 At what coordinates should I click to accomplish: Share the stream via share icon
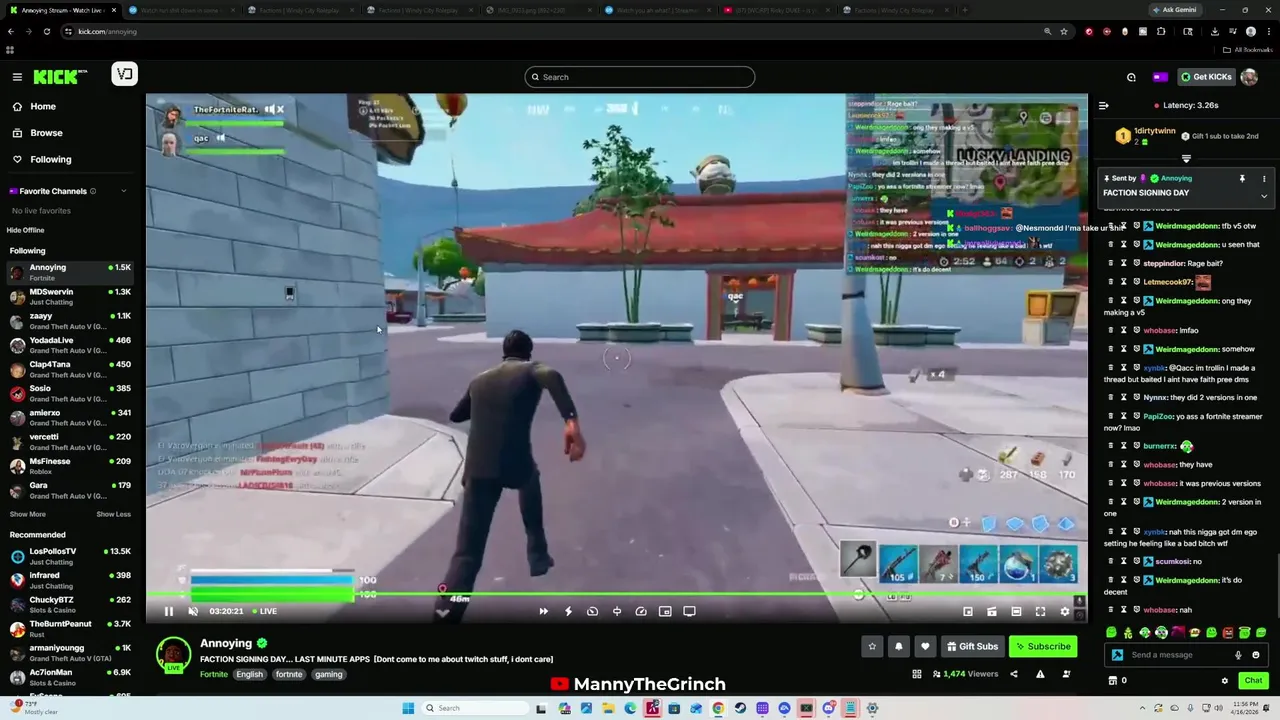click(x=1014, y=674)
